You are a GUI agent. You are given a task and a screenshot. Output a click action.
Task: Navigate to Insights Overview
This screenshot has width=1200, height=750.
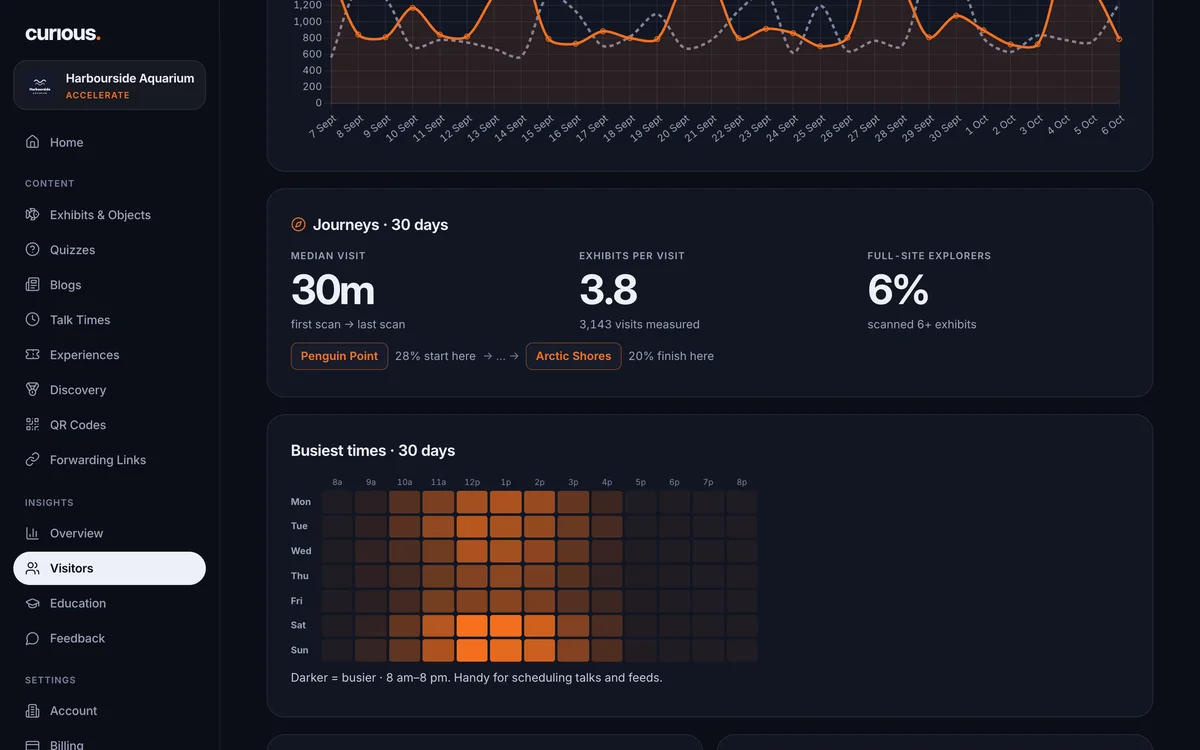110,533
